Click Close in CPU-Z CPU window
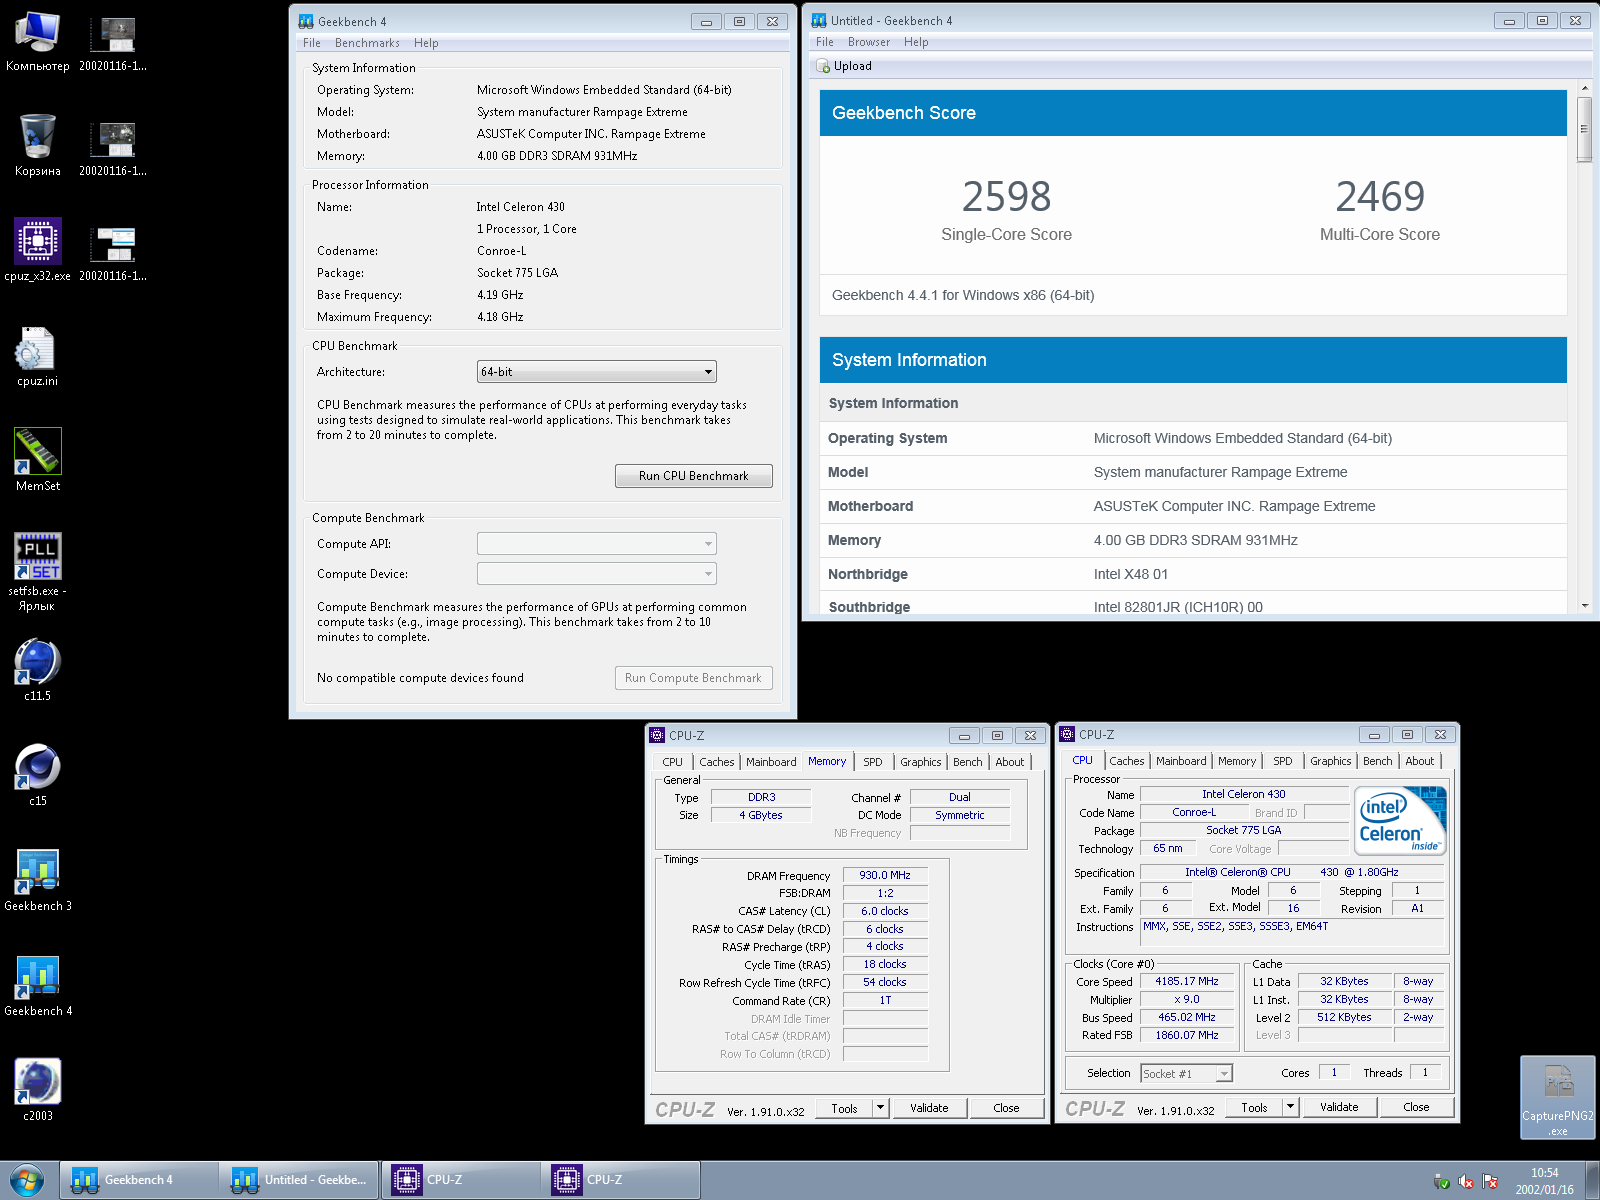The height and width of the screenshot is (1200, 1600). (x=1417, y=1107)
